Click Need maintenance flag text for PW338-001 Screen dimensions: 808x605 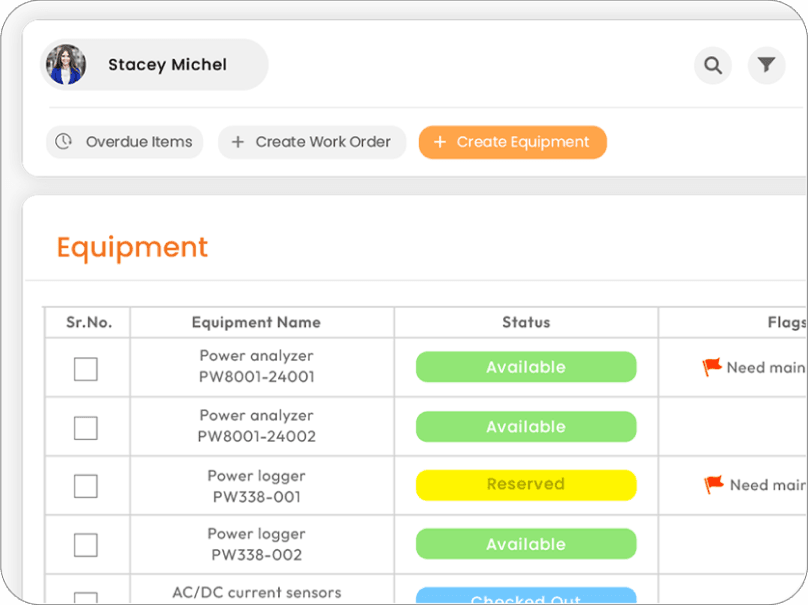(768, 485)
